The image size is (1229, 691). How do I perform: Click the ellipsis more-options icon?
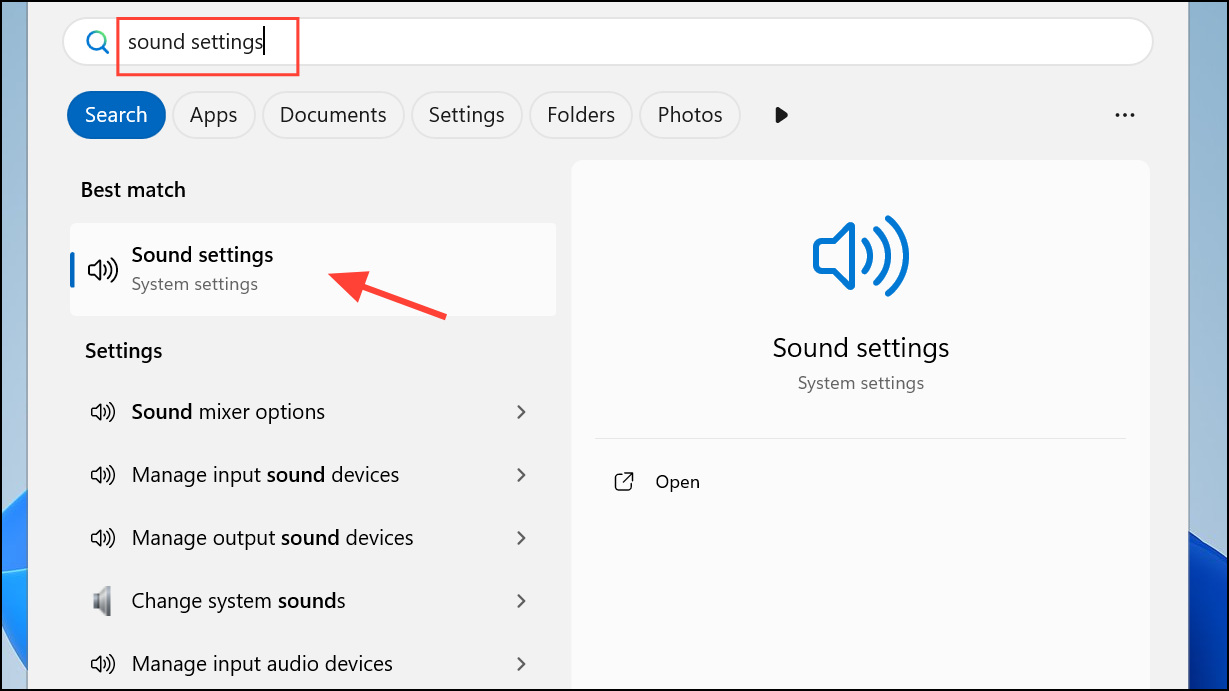[1124, 115]
